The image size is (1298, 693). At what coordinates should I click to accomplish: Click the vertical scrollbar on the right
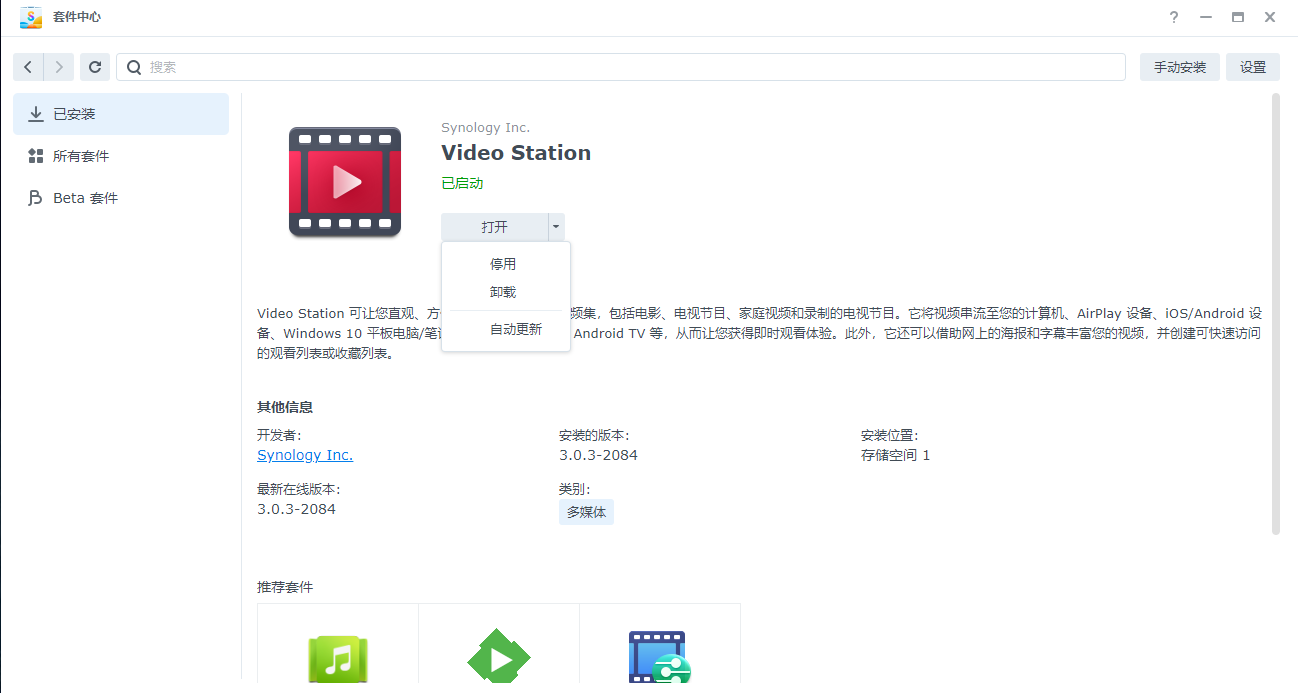[x=1275, y=314]
